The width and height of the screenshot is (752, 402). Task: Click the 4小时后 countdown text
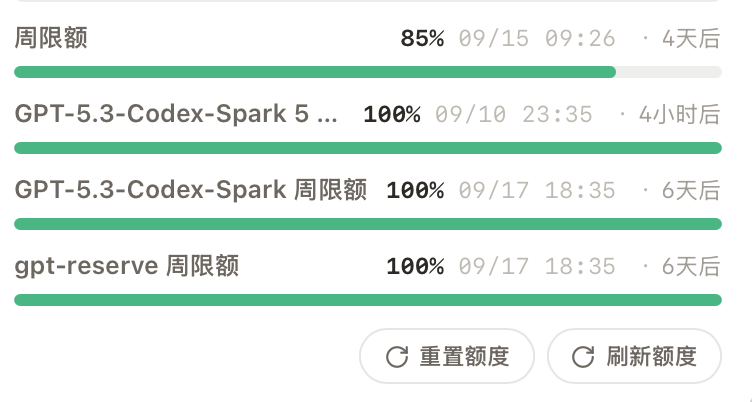pos(680,115)
